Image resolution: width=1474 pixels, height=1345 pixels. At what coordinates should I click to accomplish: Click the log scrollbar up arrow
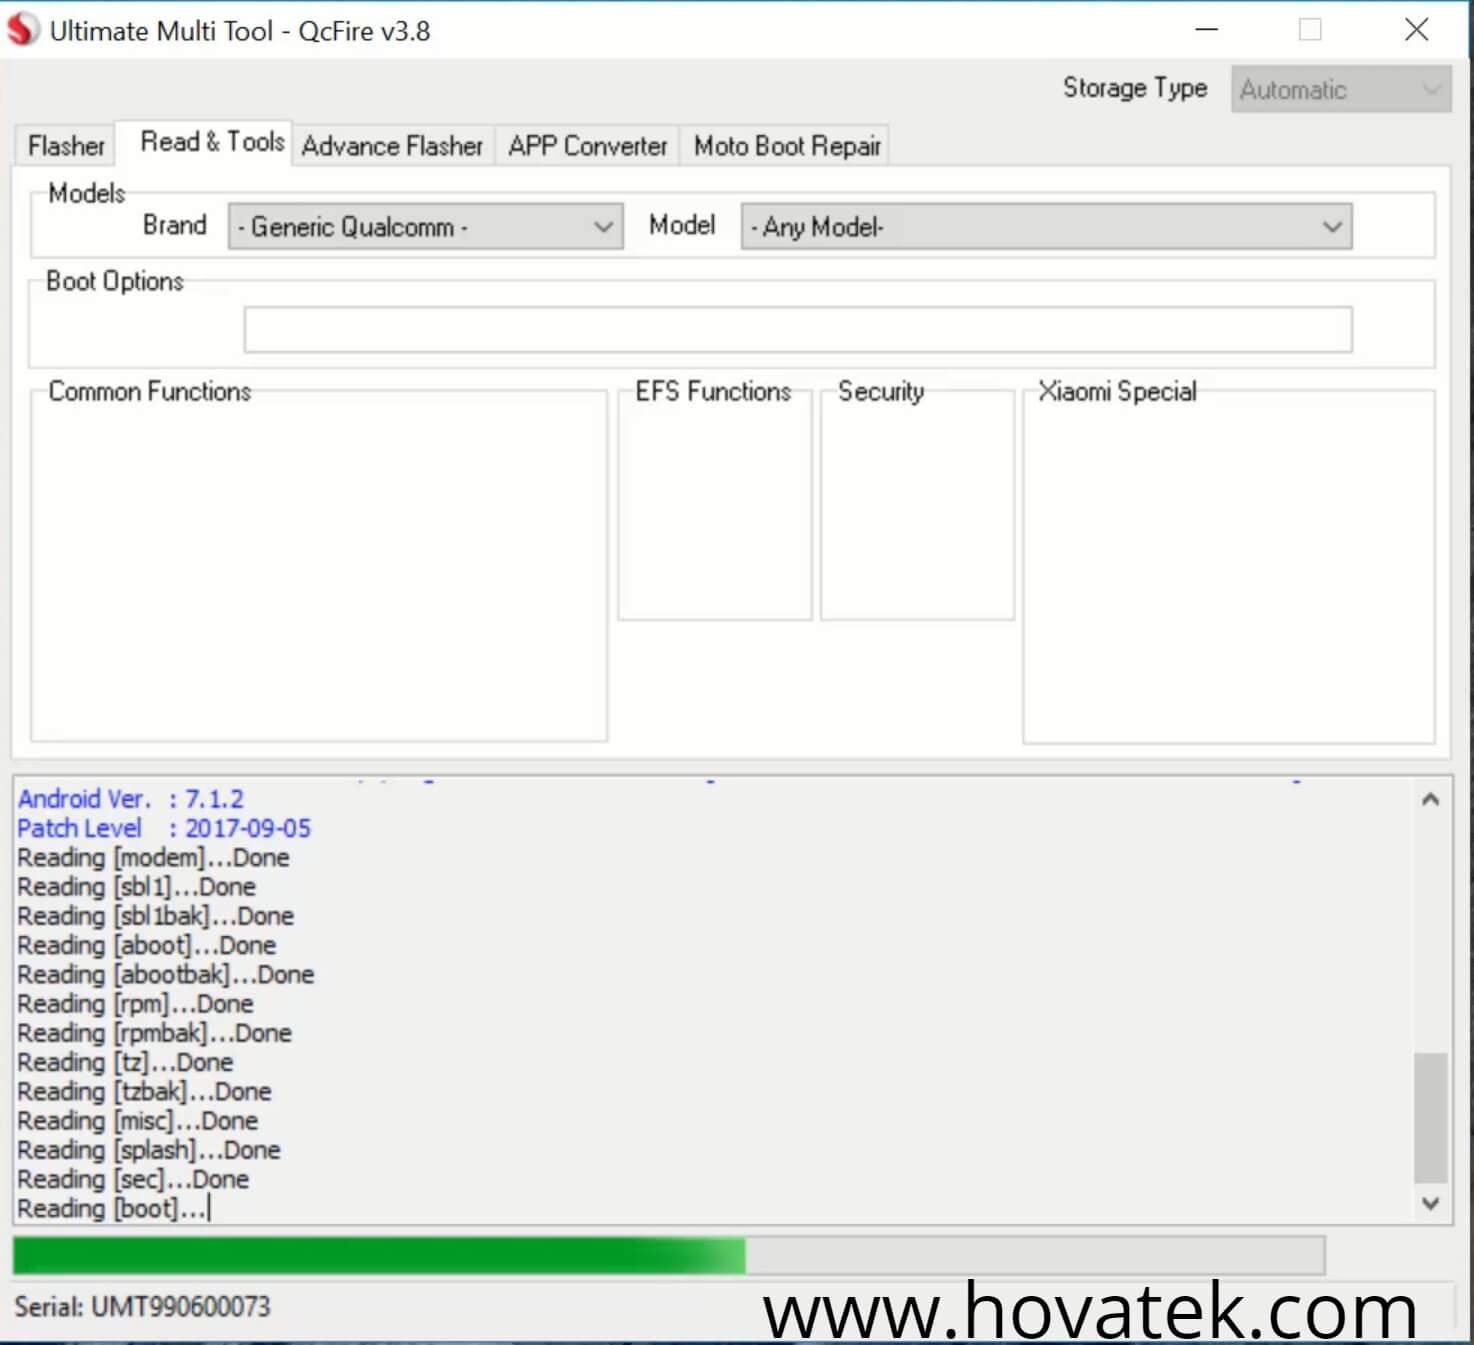pos(1431,799)
